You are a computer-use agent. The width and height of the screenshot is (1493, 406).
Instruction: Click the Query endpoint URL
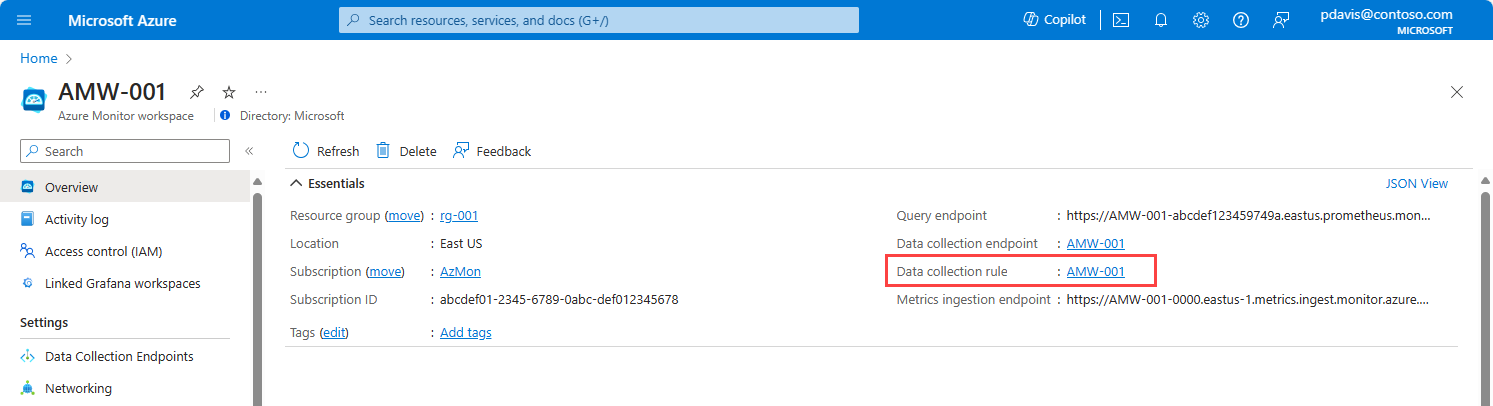pos(1249,215)
